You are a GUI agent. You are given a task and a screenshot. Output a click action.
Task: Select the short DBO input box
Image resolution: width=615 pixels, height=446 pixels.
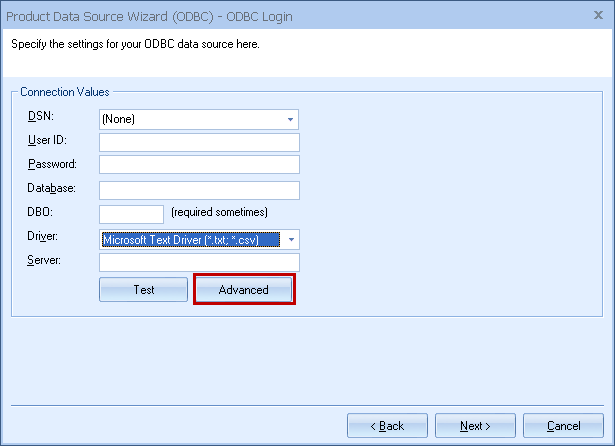coord(131,214)
